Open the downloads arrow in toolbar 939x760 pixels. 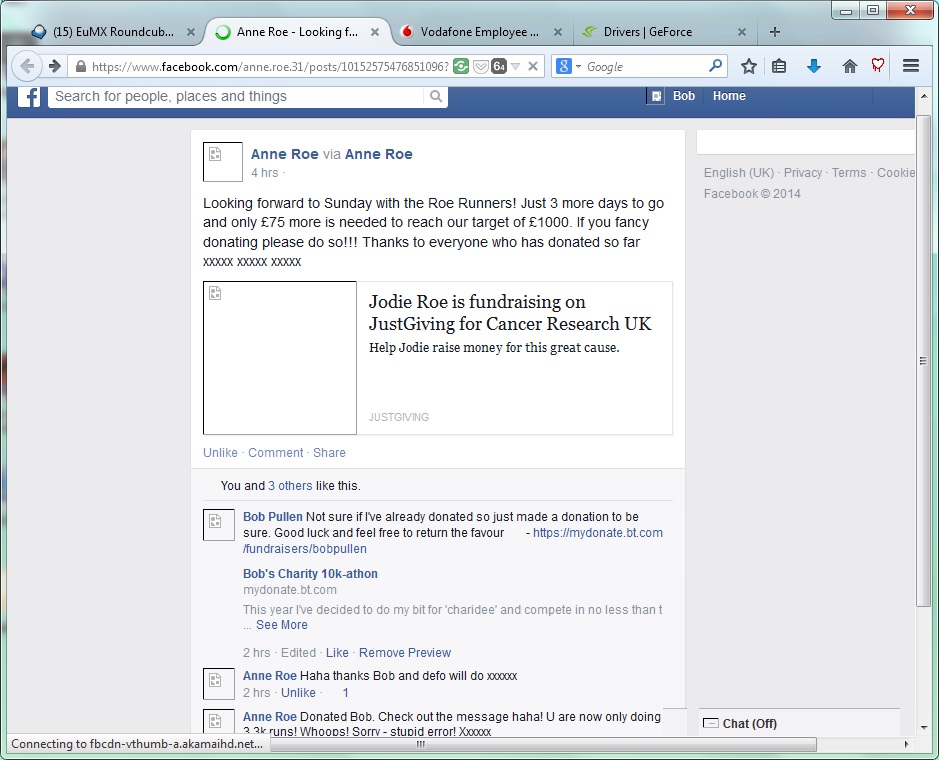click(813, 66)
